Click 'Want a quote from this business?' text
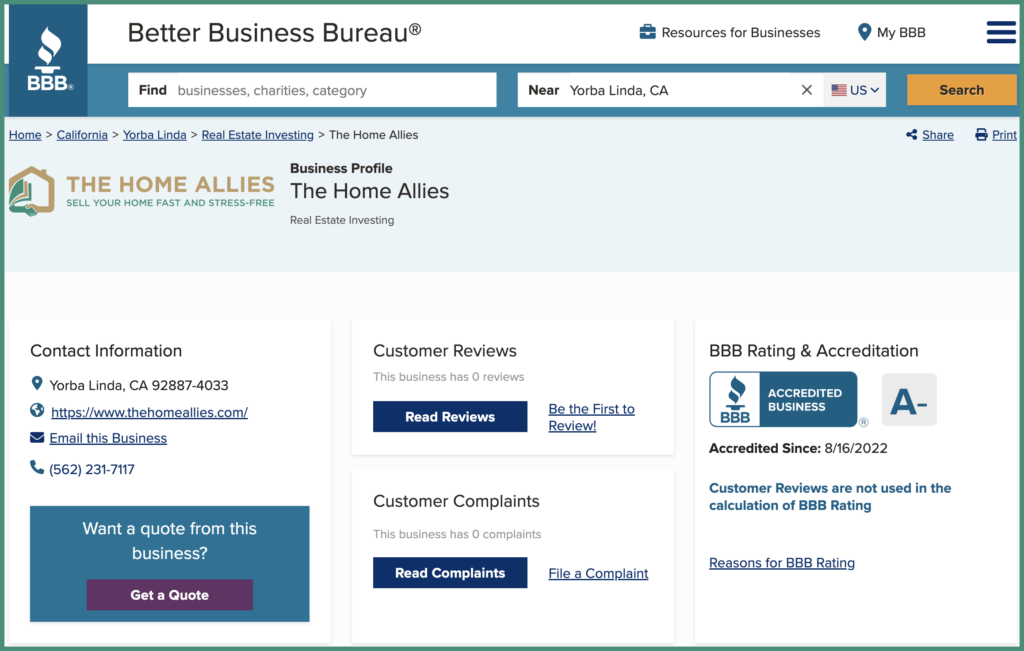Screen dimensions: 1024x651 170,541
